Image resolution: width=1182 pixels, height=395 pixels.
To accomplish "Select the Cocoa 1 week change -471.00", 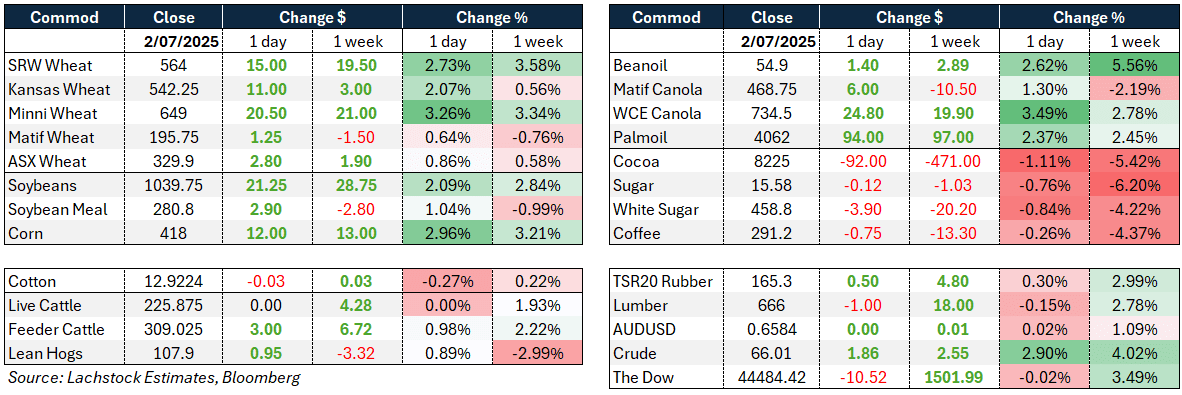I will tap(954, 161).
